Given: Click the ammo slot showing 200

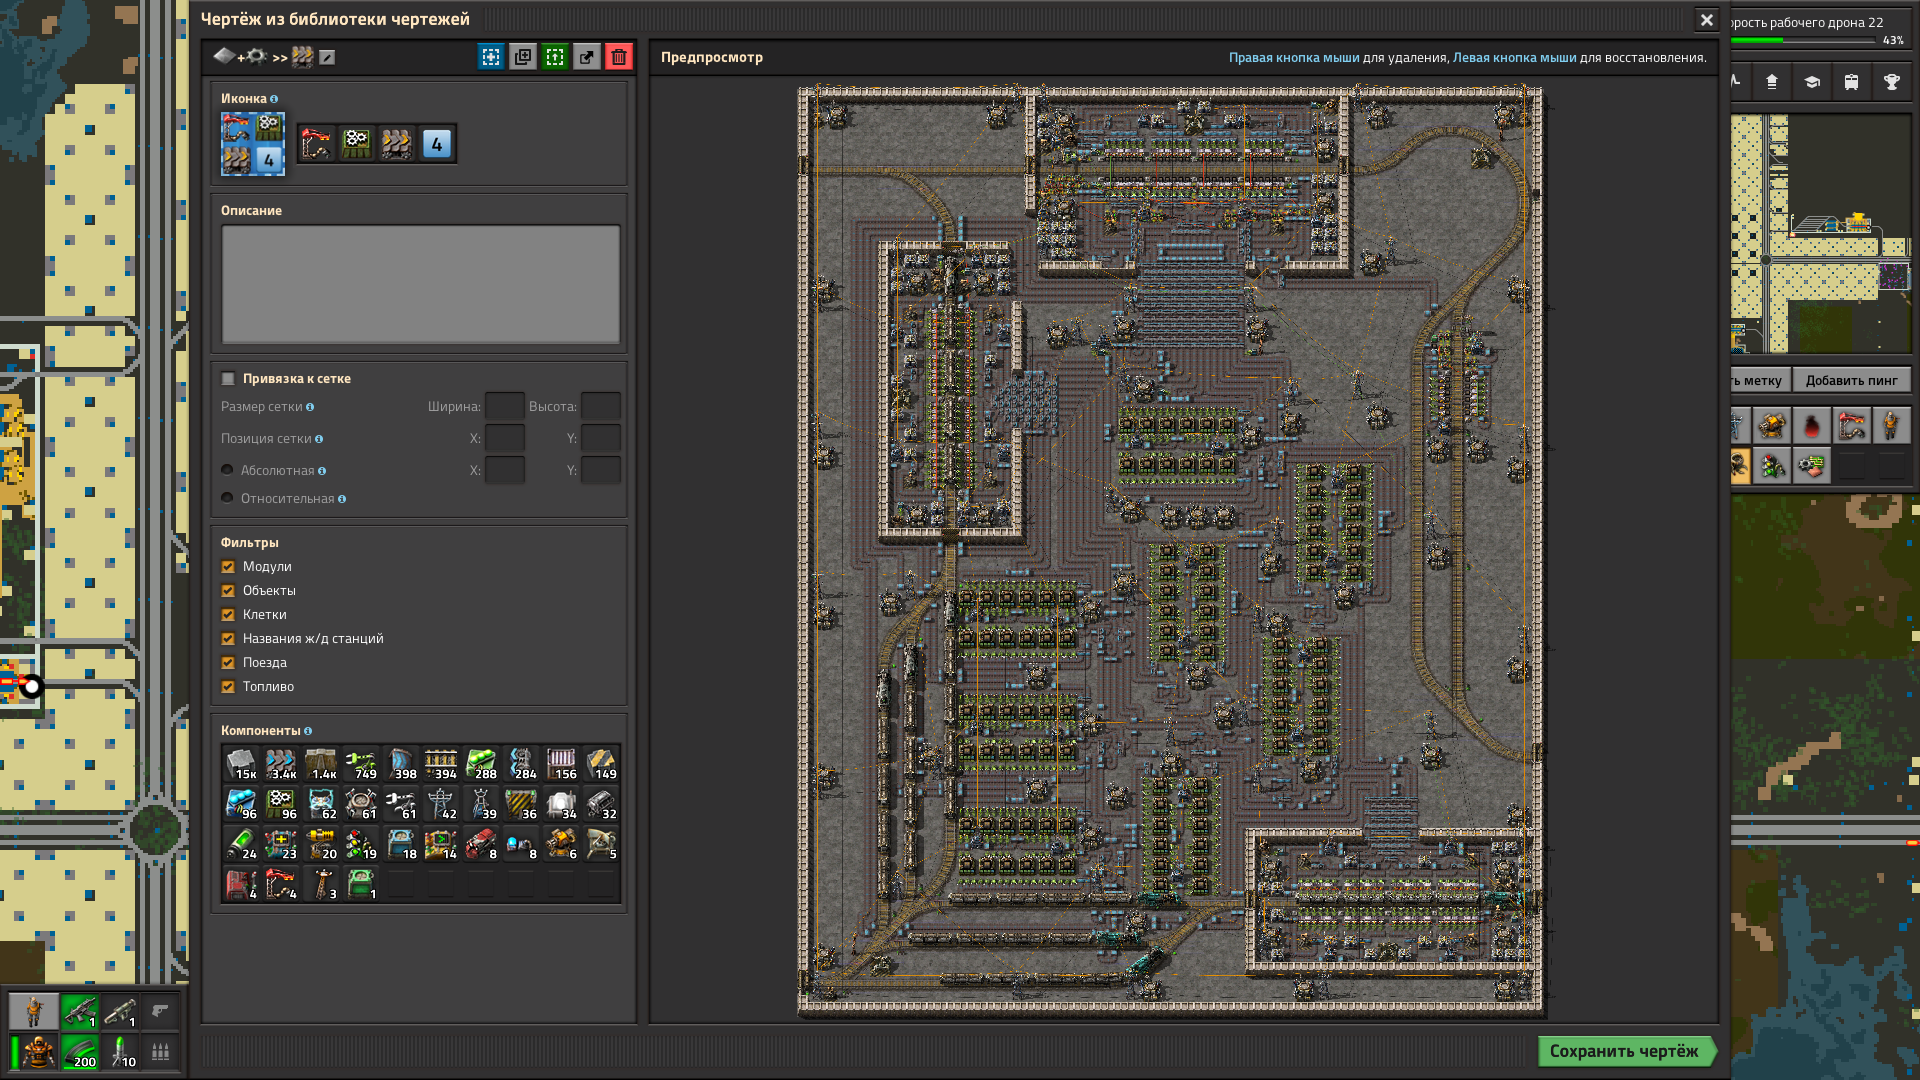Looking at the screenshot, I should pyautogui.click(x=80, y=1052).
